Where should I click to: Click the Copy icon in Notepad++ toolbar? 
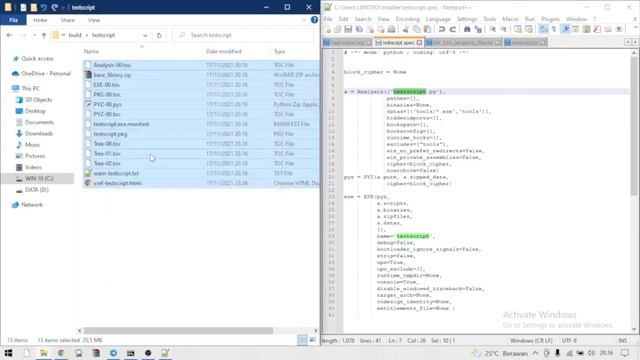click(x=417, y=29)
